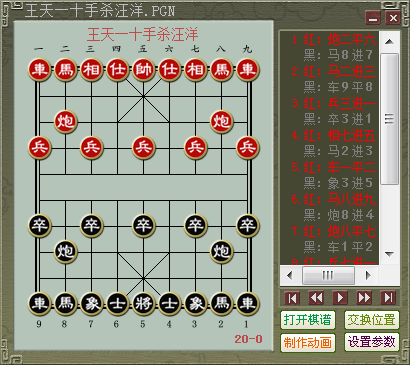This screenshot has height=365, width=410.
Task: Click the red chariot on file 九
Action: [x=247, y=70]
